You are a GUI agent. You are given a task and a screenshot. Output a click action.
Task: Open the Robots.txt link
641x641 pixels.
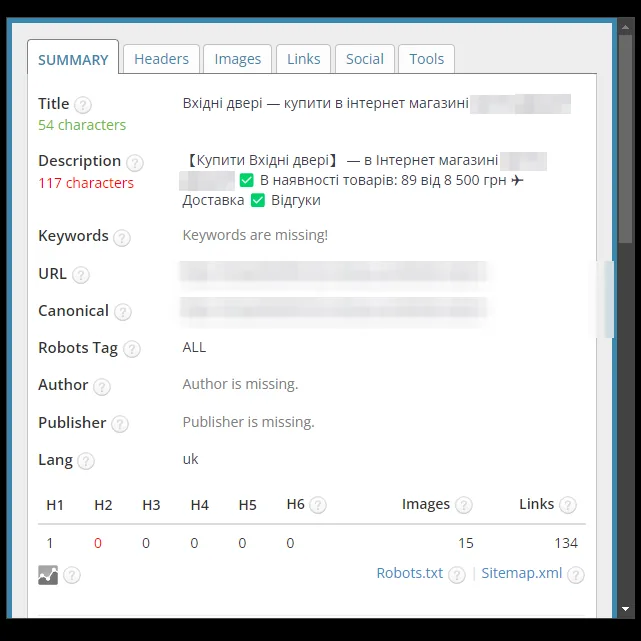[x=410, y=573]
